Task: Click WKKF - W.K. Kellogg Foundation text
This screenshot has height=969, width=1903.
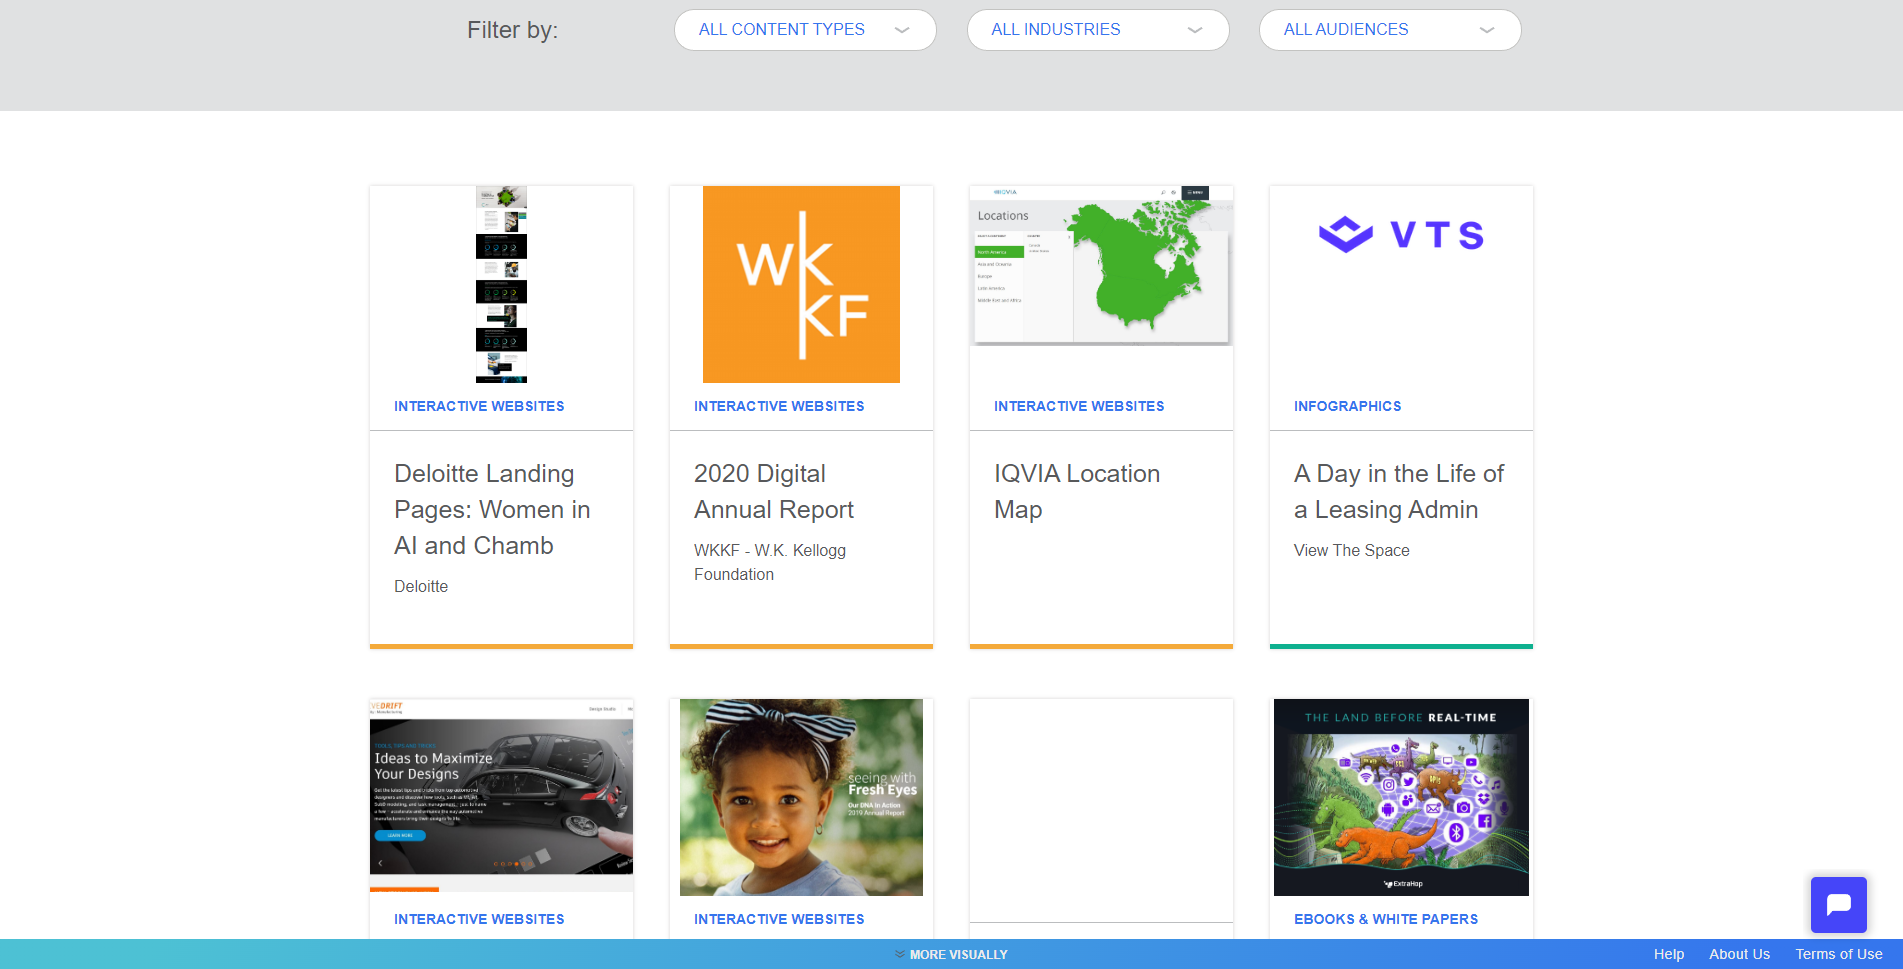Action: click(770, 562)
